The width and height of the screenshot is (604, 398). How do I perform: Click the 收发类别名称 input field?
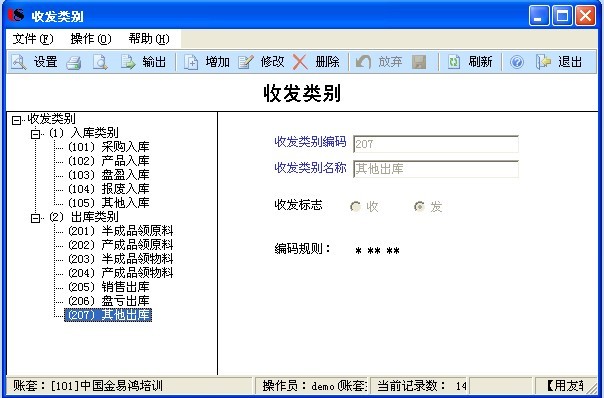coord(436,169)
